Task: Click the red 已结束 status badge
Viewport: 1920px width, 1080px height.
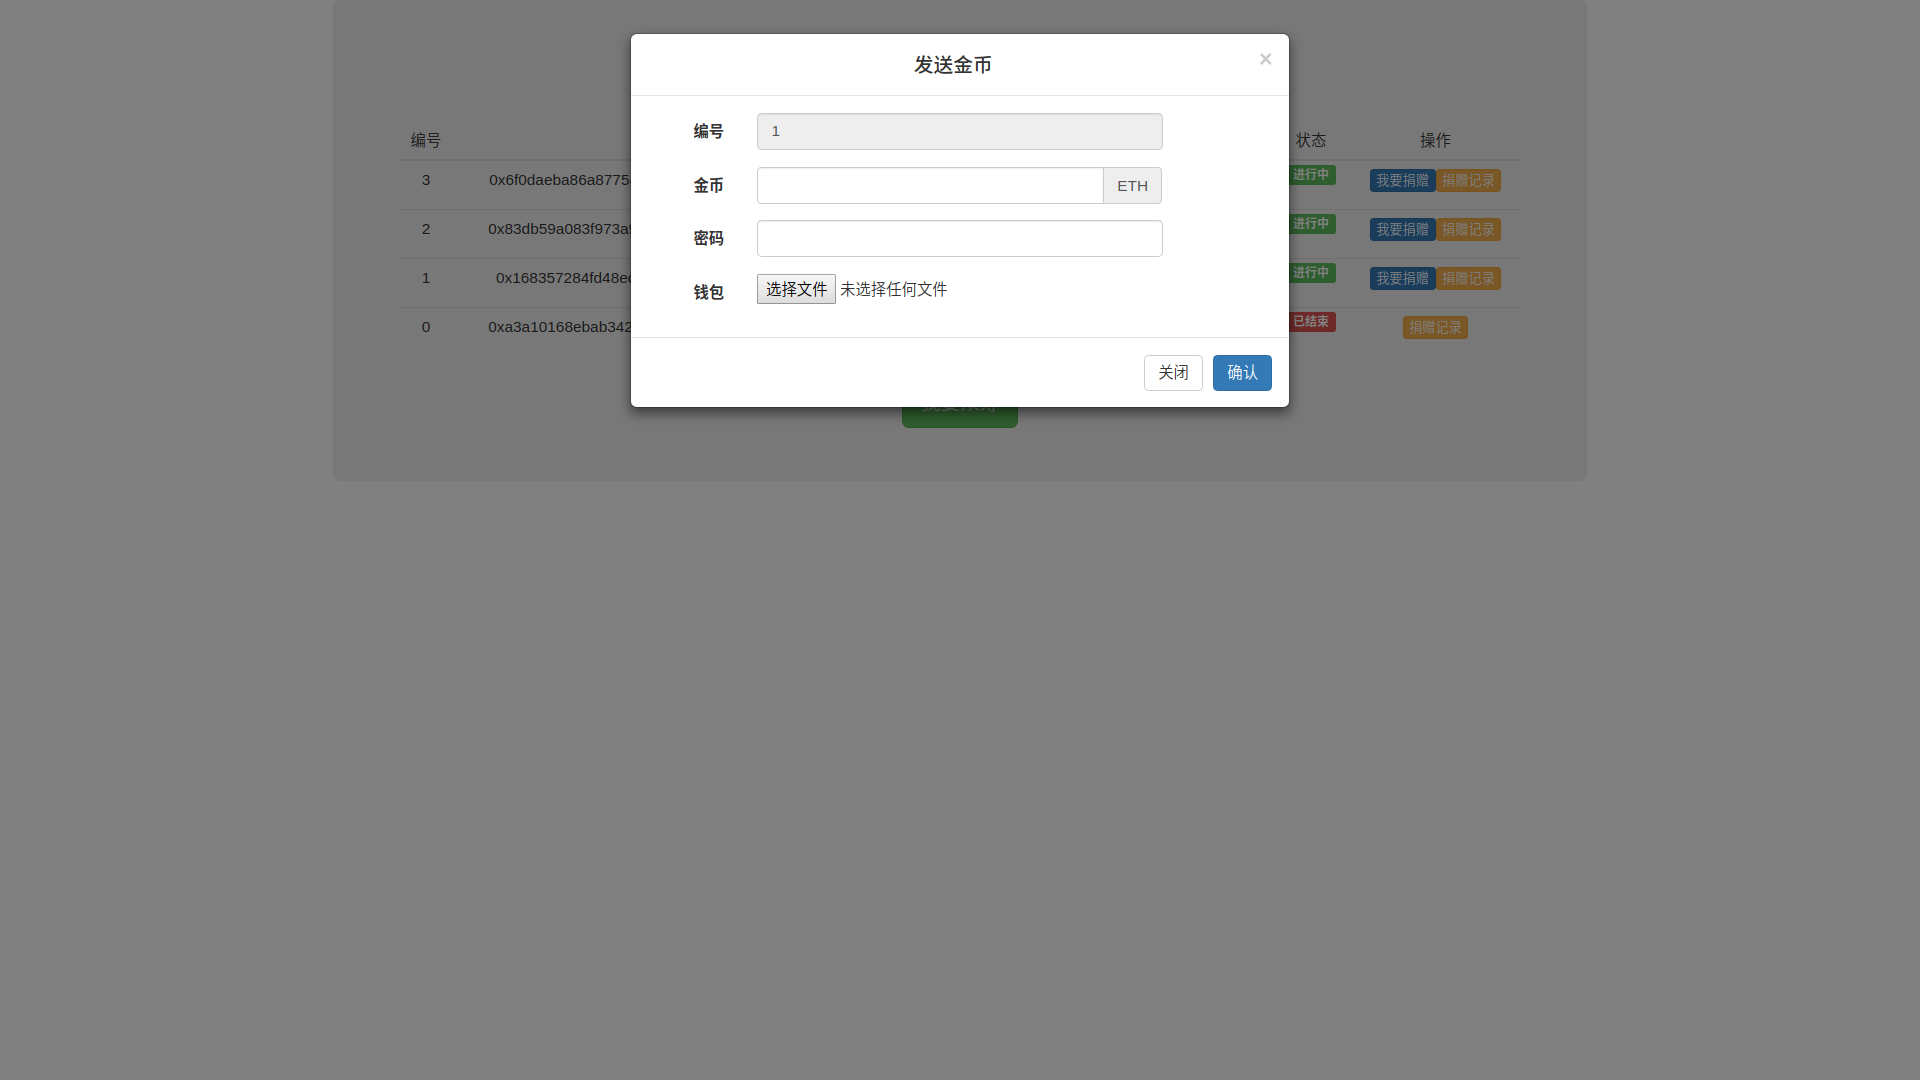Action: pyautogui.click(x=1311, y=322)
